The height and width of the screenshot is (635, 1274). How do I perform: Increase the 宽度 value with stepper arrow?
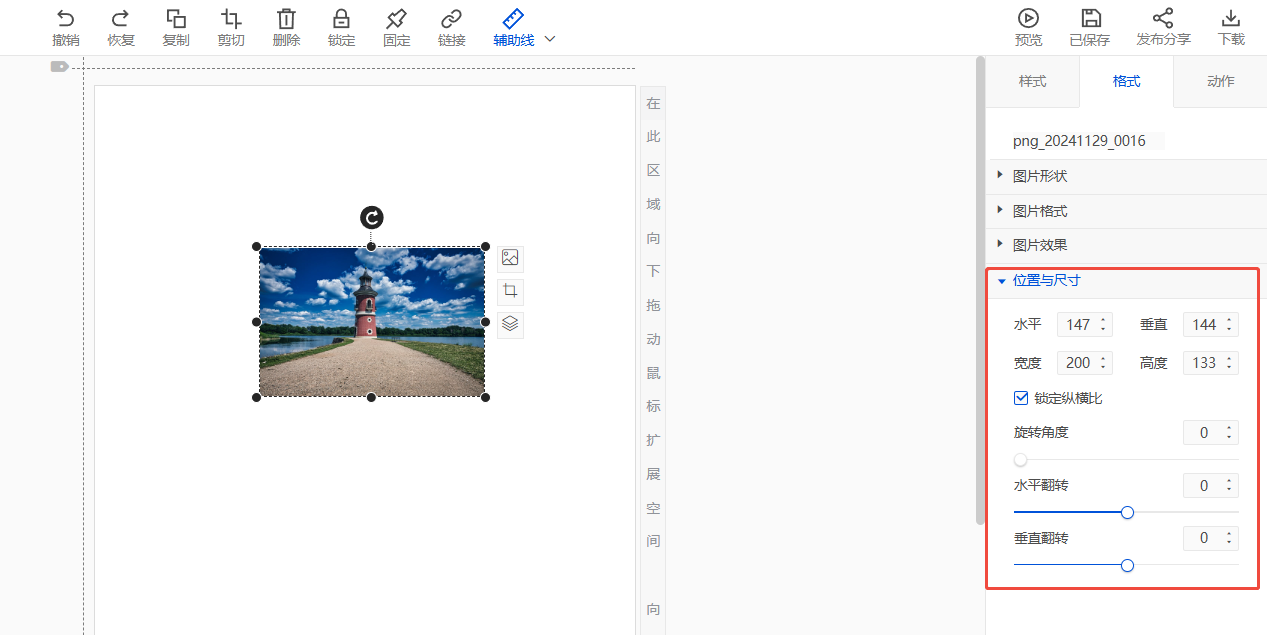(x=1103, y=357)
